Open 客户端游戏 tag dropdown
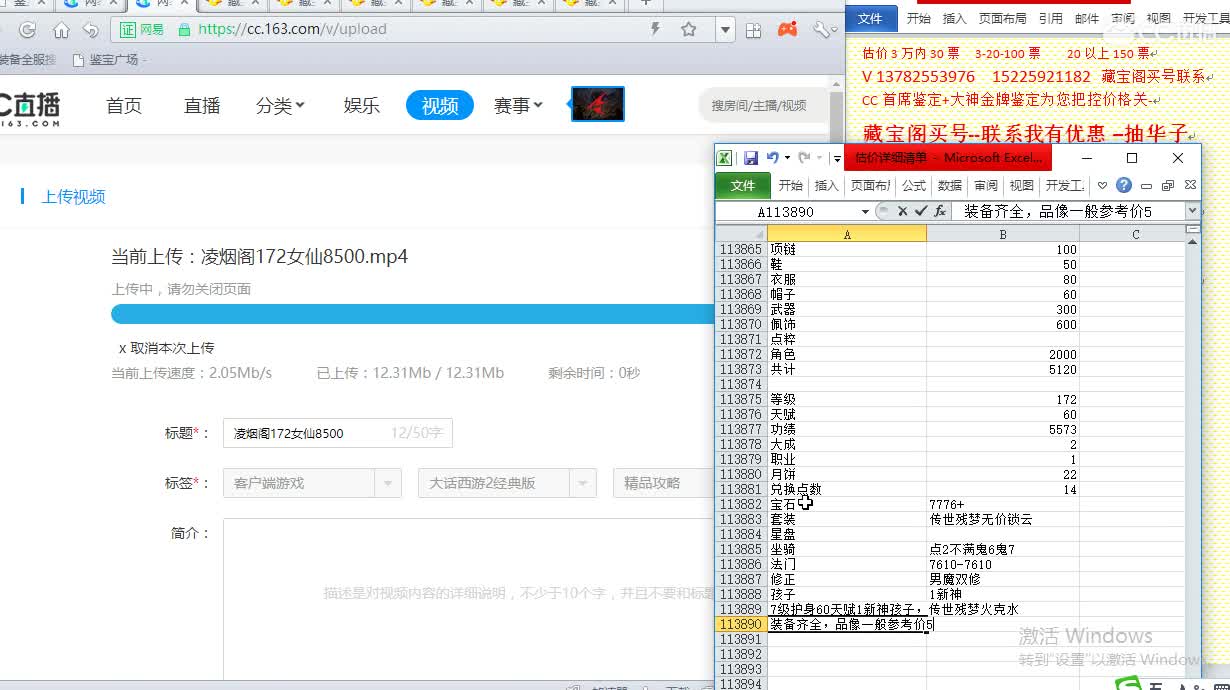The height and width of the screenshot is (690, 1230). click(x=312, y=483)
